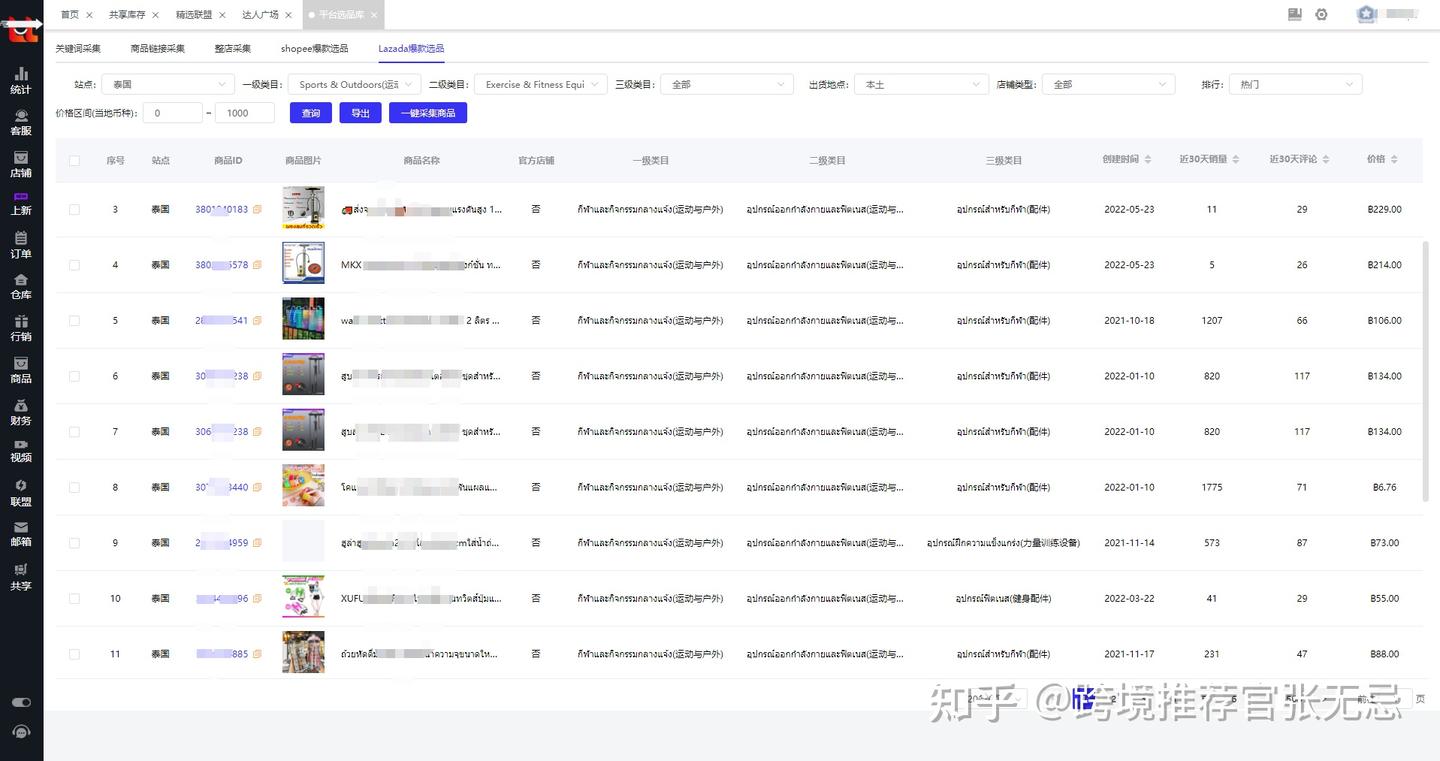The image size is (1440, 761).
Task: Click the 一键采集商品 collect button
Action: click(x=427, y=113)
